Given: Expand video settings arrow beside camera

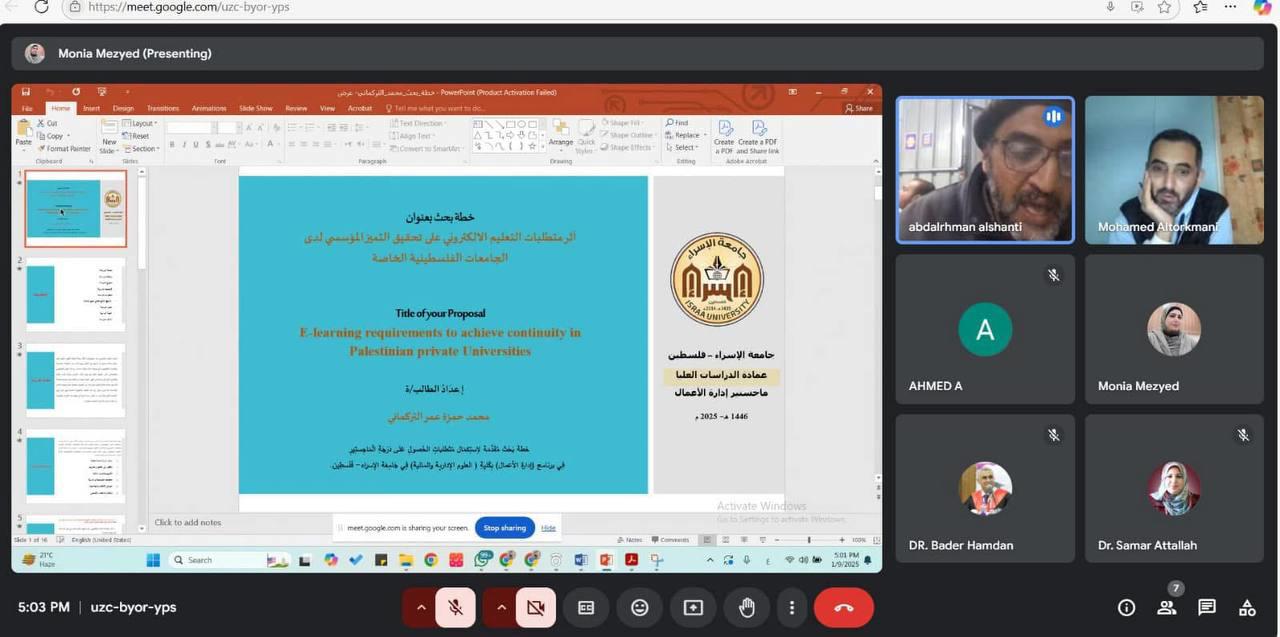Looking at the screenshot, I should coord(500,607).
